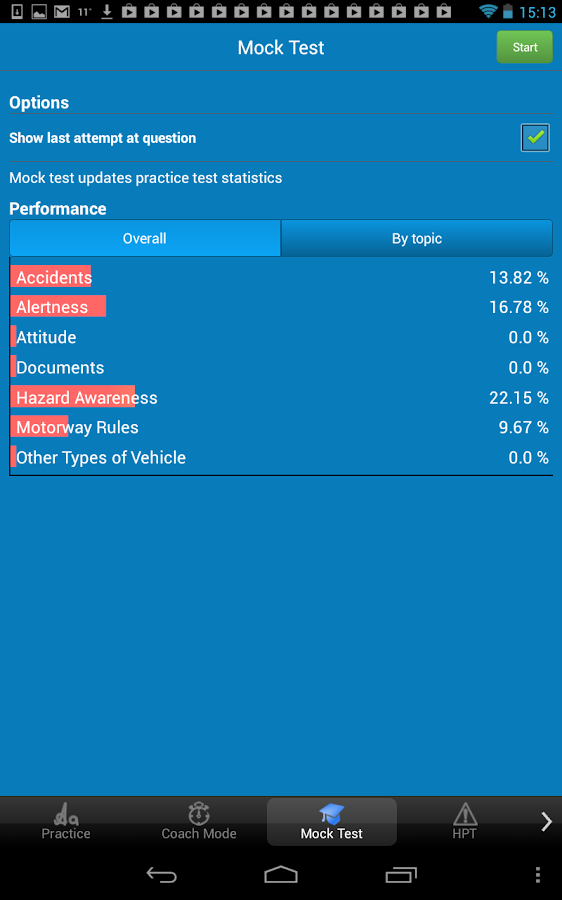Start the mock test
562x900 pixels.
pos(525,47)
